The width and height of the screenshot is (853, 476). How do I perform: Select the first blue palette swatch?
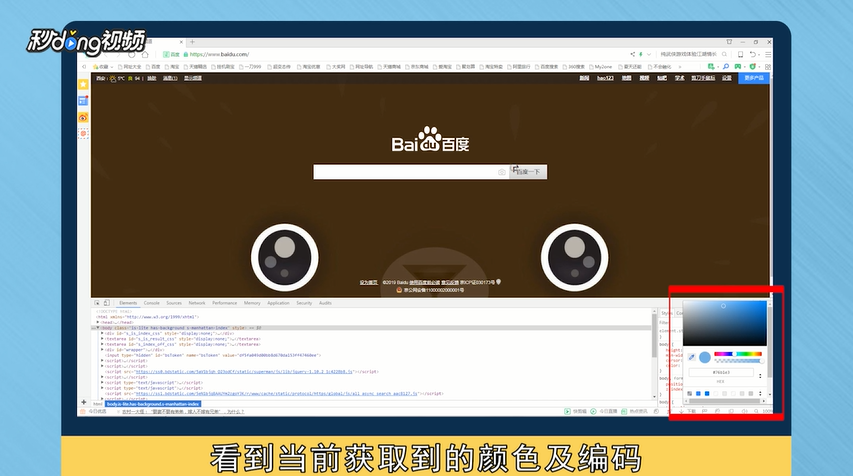click(698, 393)
